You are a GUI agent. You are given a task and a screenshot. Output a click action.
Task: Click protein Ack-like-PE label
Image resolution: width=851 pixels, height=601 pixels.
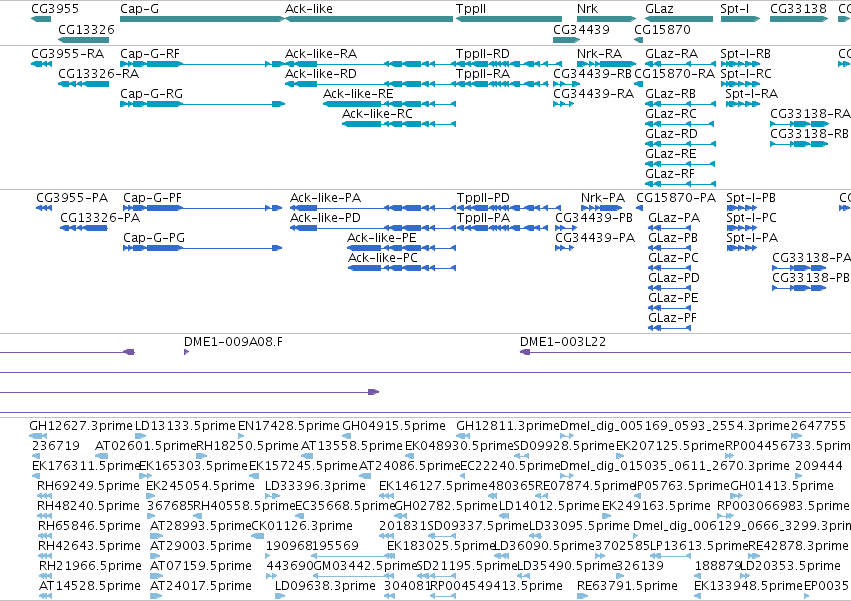(382, 238)
